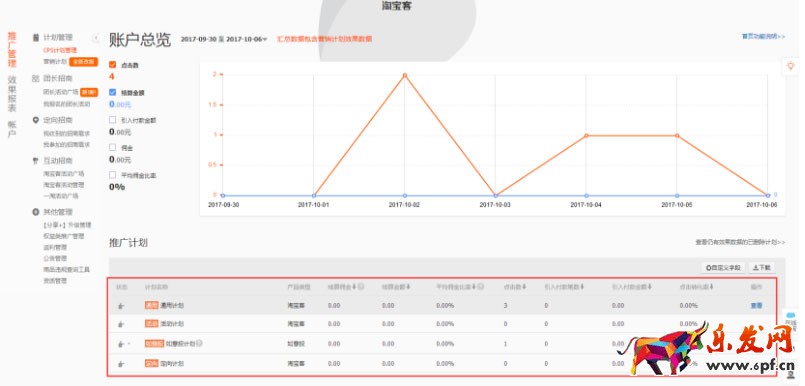Click the status hand icon on 通用计划 row
The image size is (805, 386).
pos(121,306)
